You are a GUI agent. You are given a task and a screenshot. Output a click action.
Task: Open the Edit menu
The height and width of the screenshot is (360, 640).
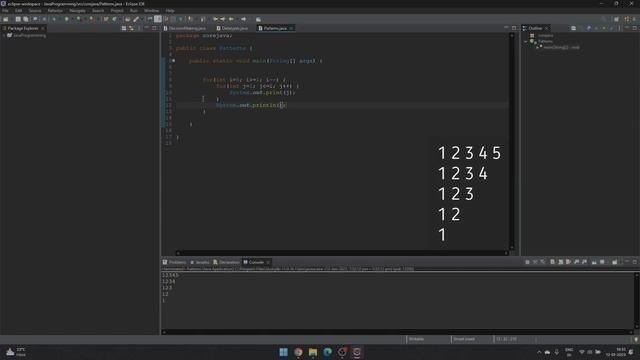18,11
